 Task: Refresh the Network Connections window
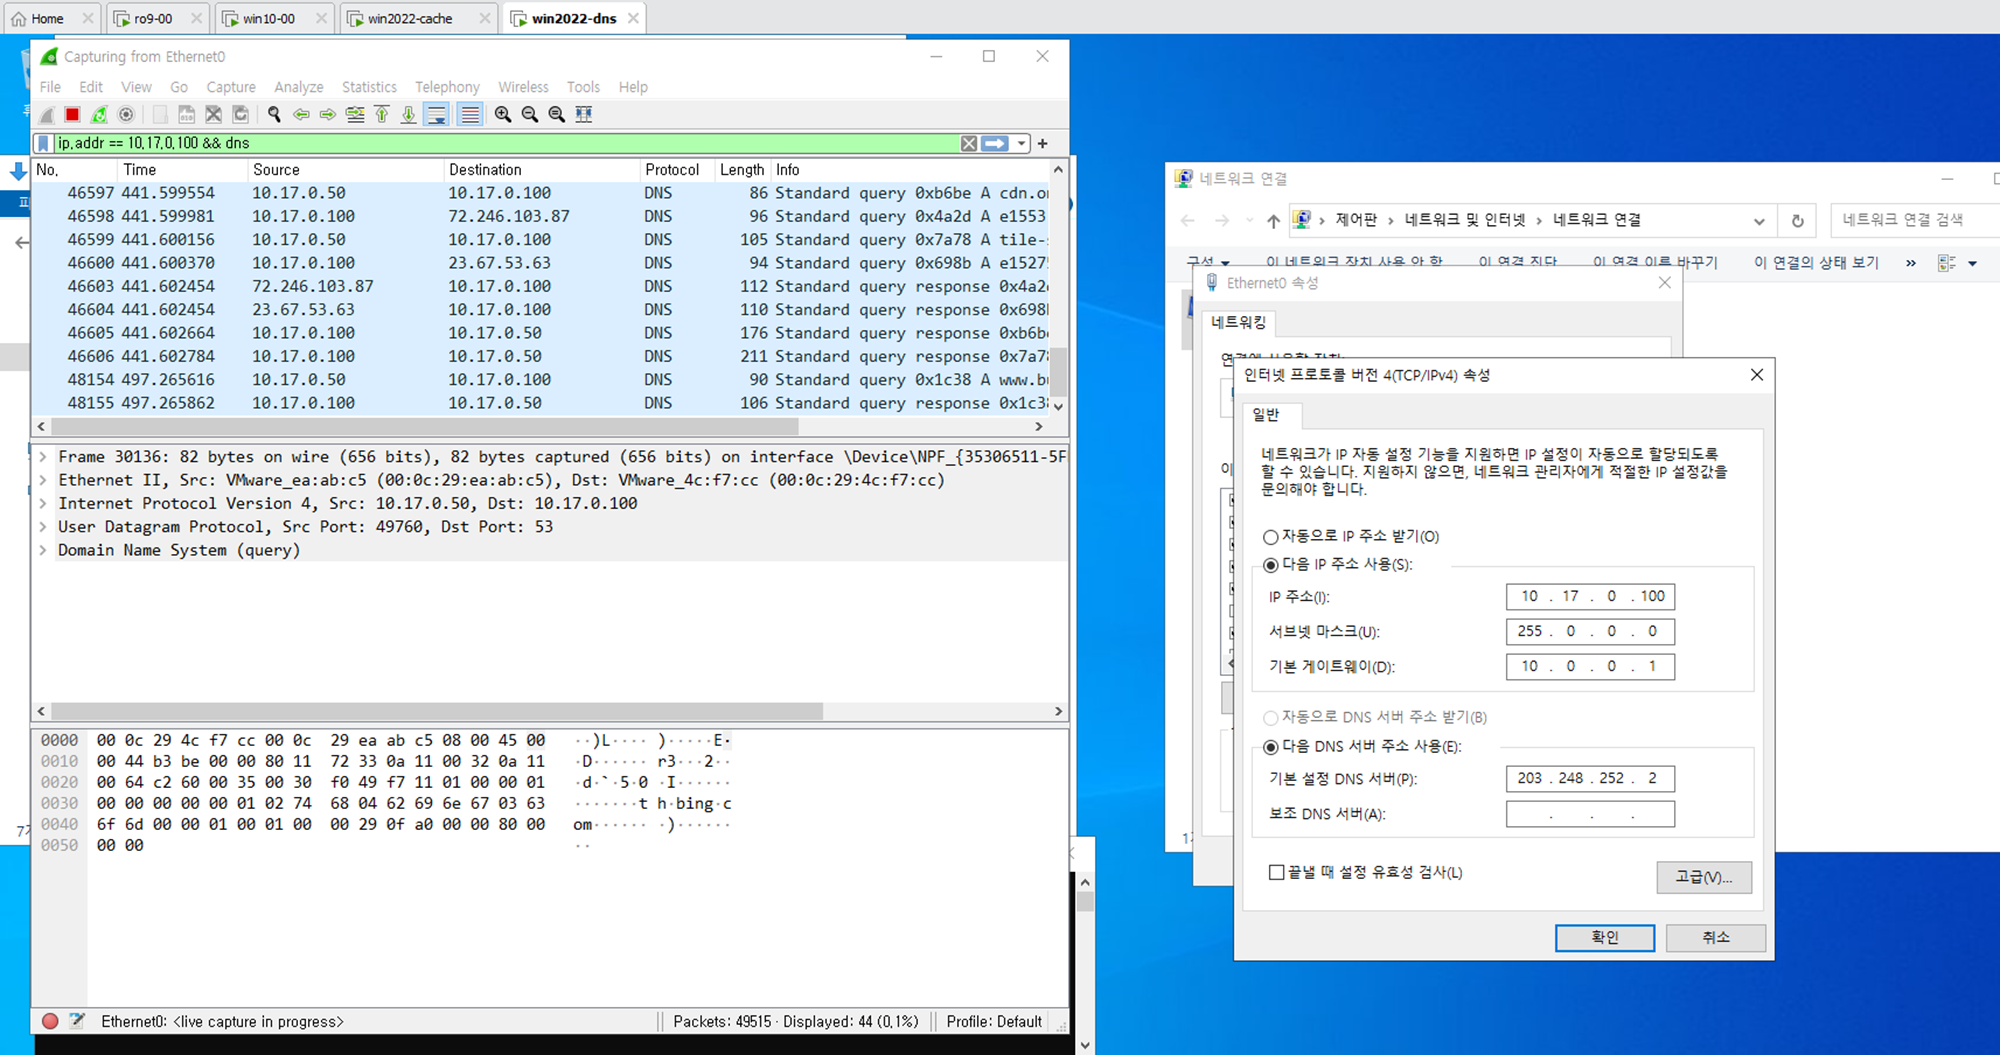point(1798,221)
